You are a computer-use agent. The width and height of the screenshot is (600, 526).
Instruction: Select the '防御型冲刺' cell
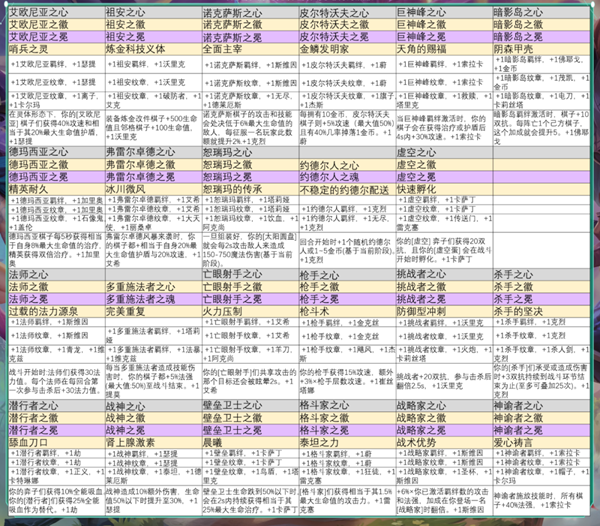pos(444,311)
